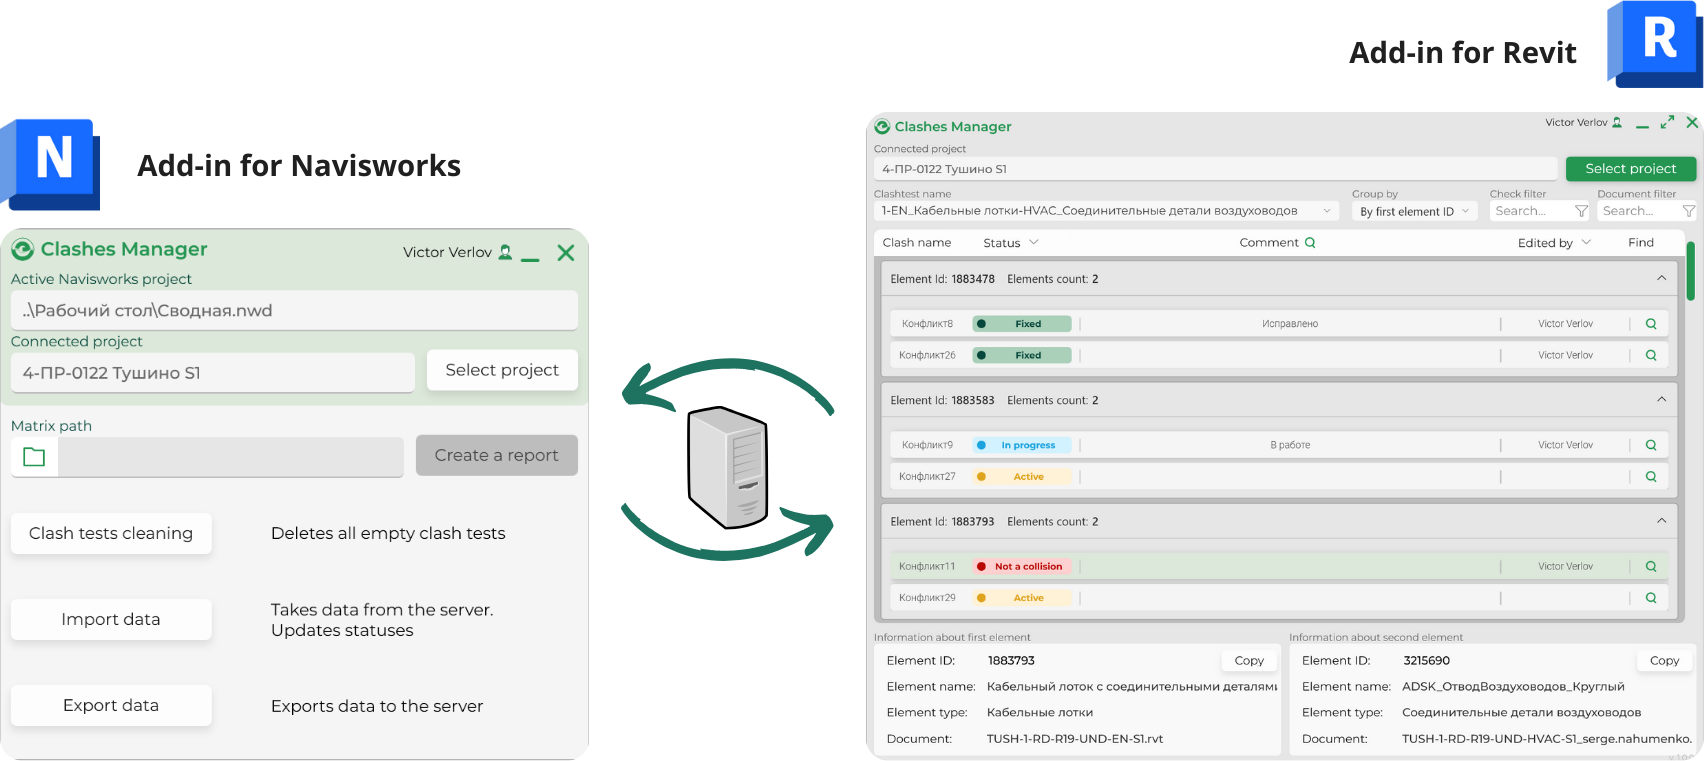Click the Create a report button

click(497, 455)
